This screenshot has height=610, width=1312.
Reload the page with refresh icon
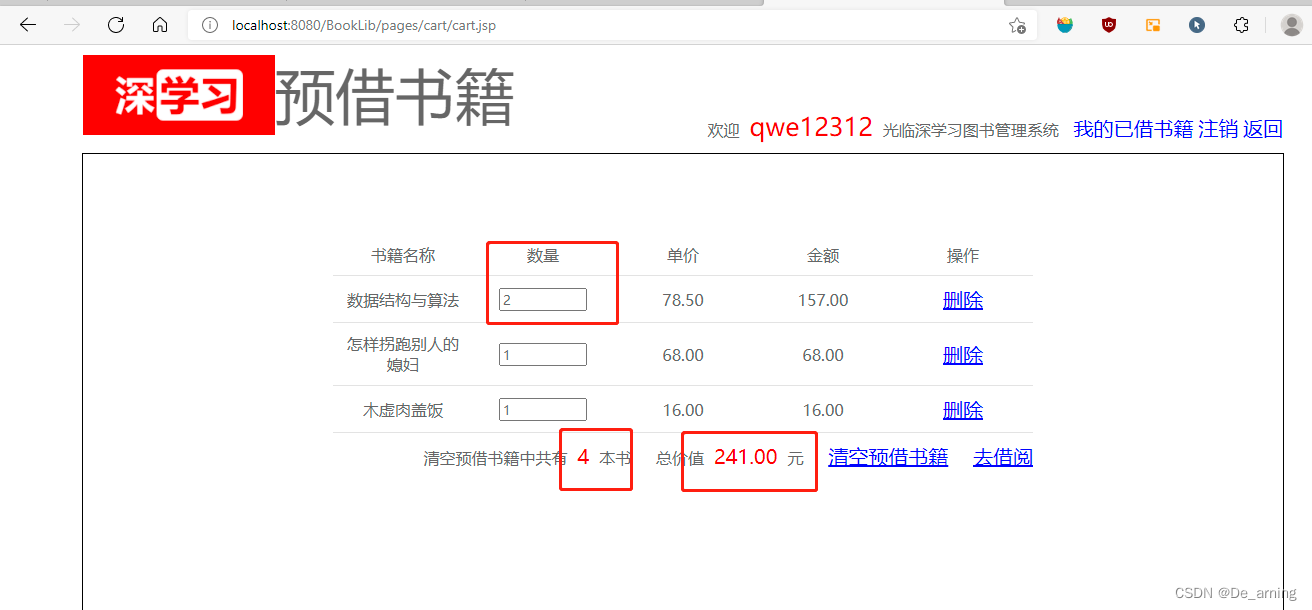pyautogui.click(x=116, y=25)
